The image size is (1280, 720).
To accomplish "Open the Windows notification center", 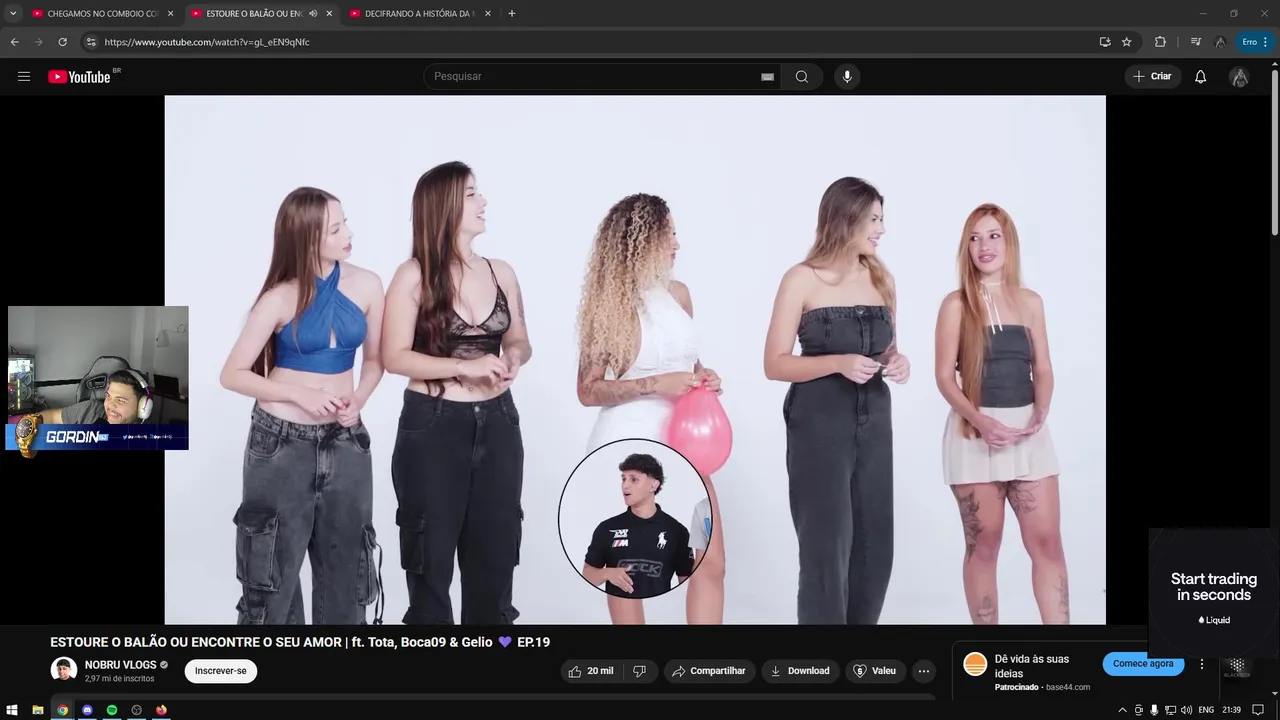I will [x=1258, y=710].
